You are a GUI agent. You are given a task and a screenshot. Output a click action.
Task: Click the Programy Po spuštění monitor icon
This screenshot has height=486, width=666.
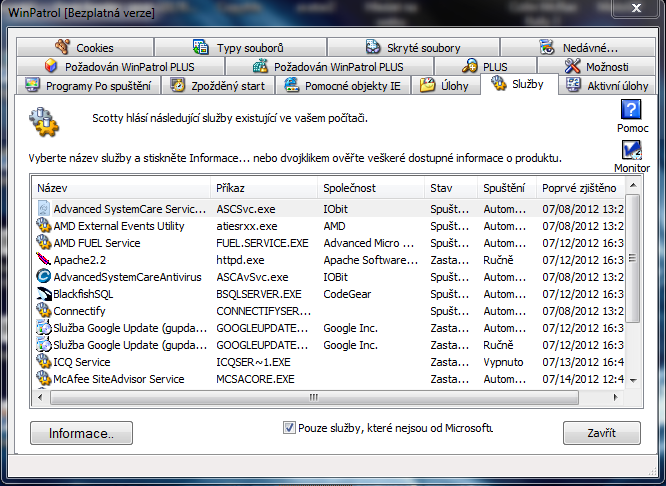pos(32,85)
